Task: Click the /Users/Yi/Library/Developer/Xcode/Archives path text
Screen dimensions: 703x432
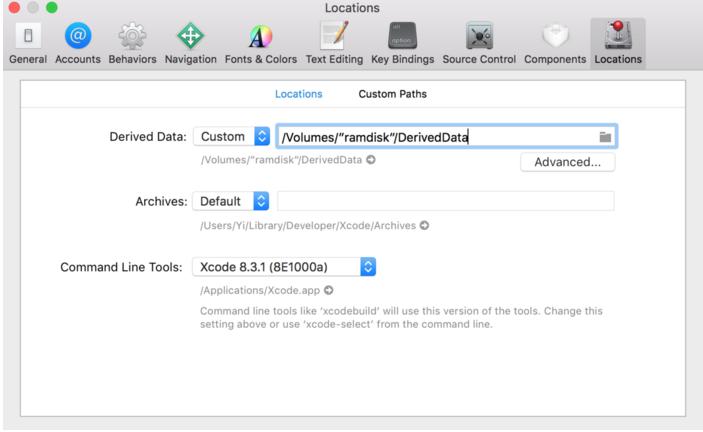Action: [x=308, y=225]
